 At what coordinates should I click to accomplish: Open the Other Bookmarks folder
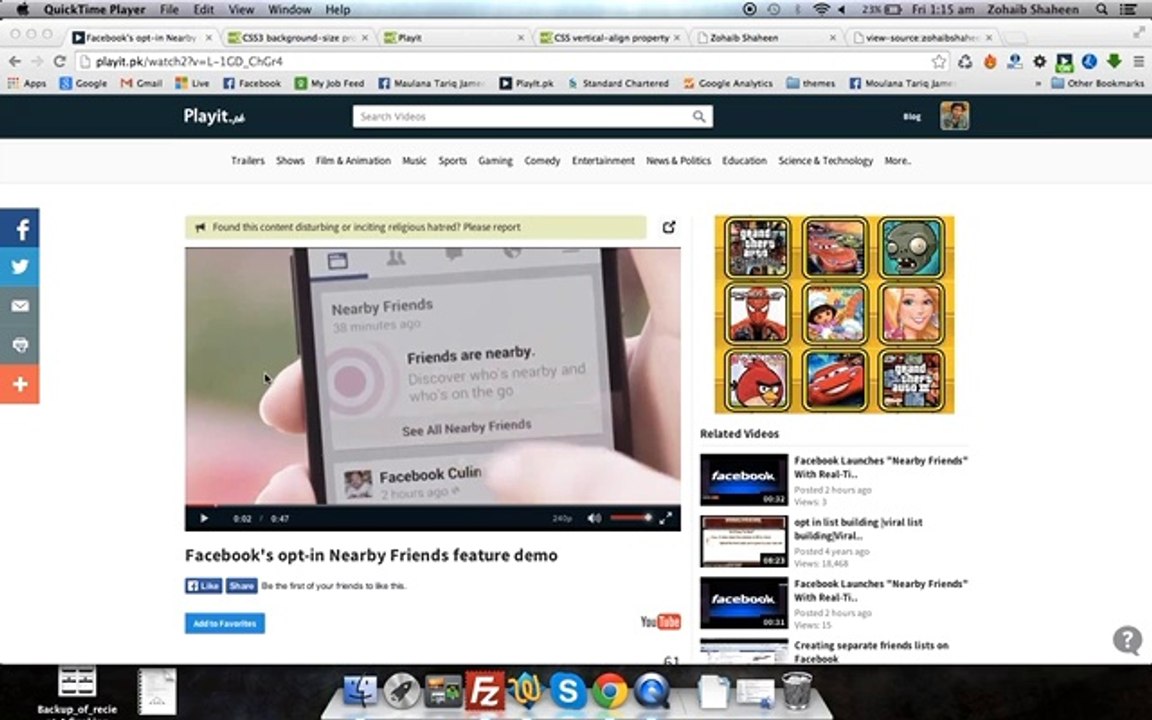tap(1098, 83)
